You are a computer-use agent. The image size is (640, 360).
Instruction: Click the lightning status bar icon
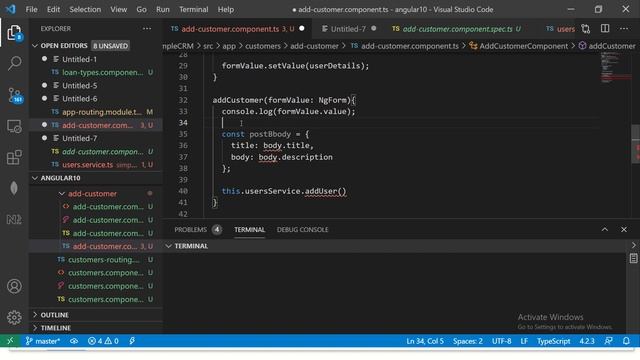point(132,341)
